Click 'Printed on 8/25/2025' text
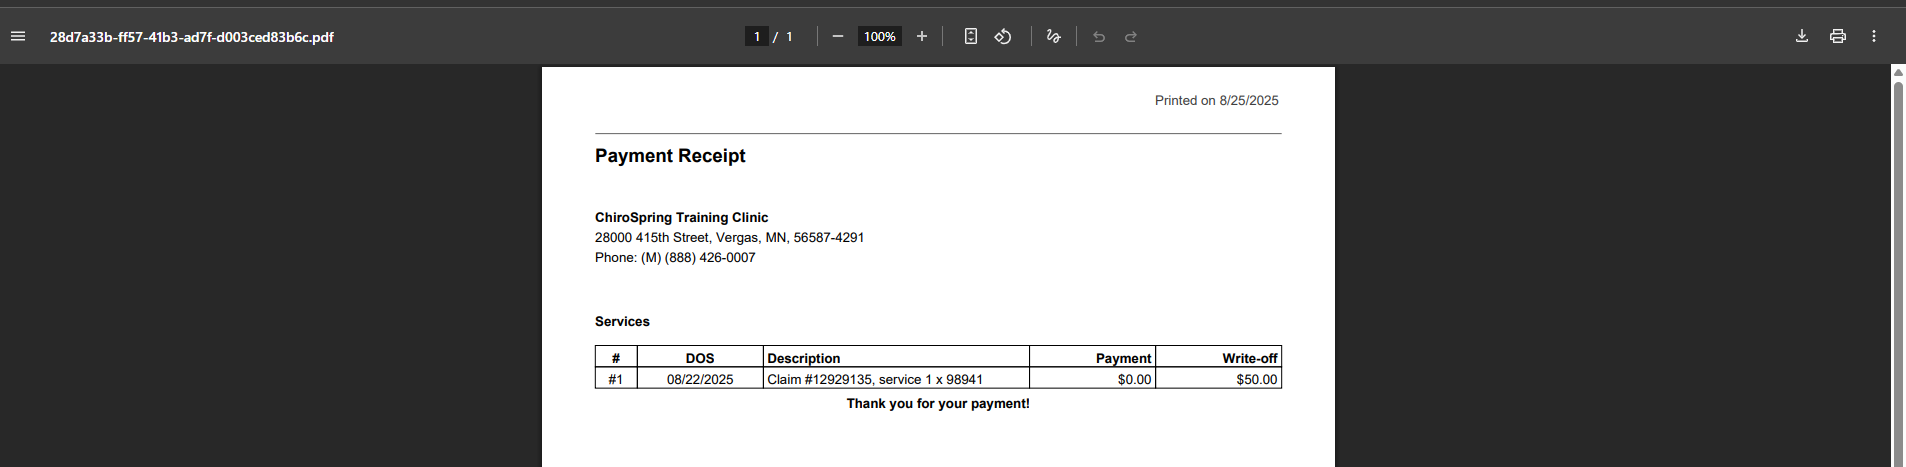The height and width of the screenshot is (467, 1906). (1216, 101)
